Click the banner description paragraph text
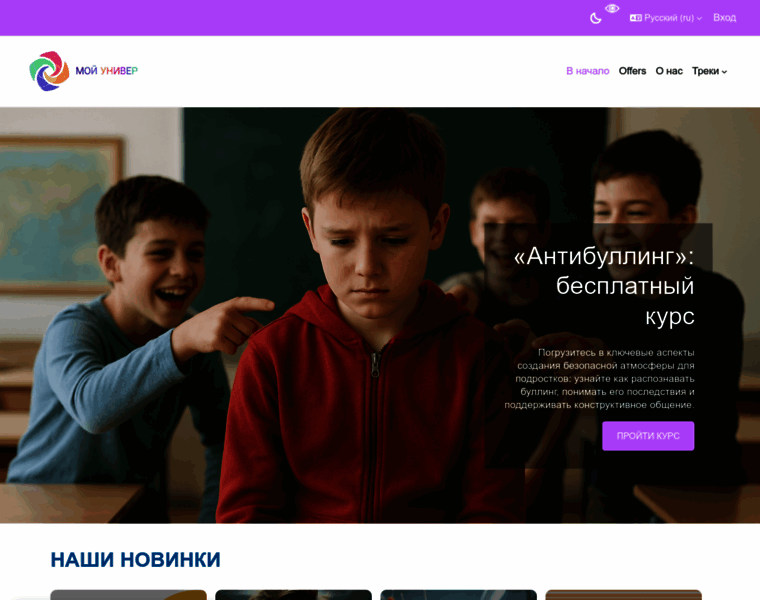The image size is (760, 600). coord(600,379)
